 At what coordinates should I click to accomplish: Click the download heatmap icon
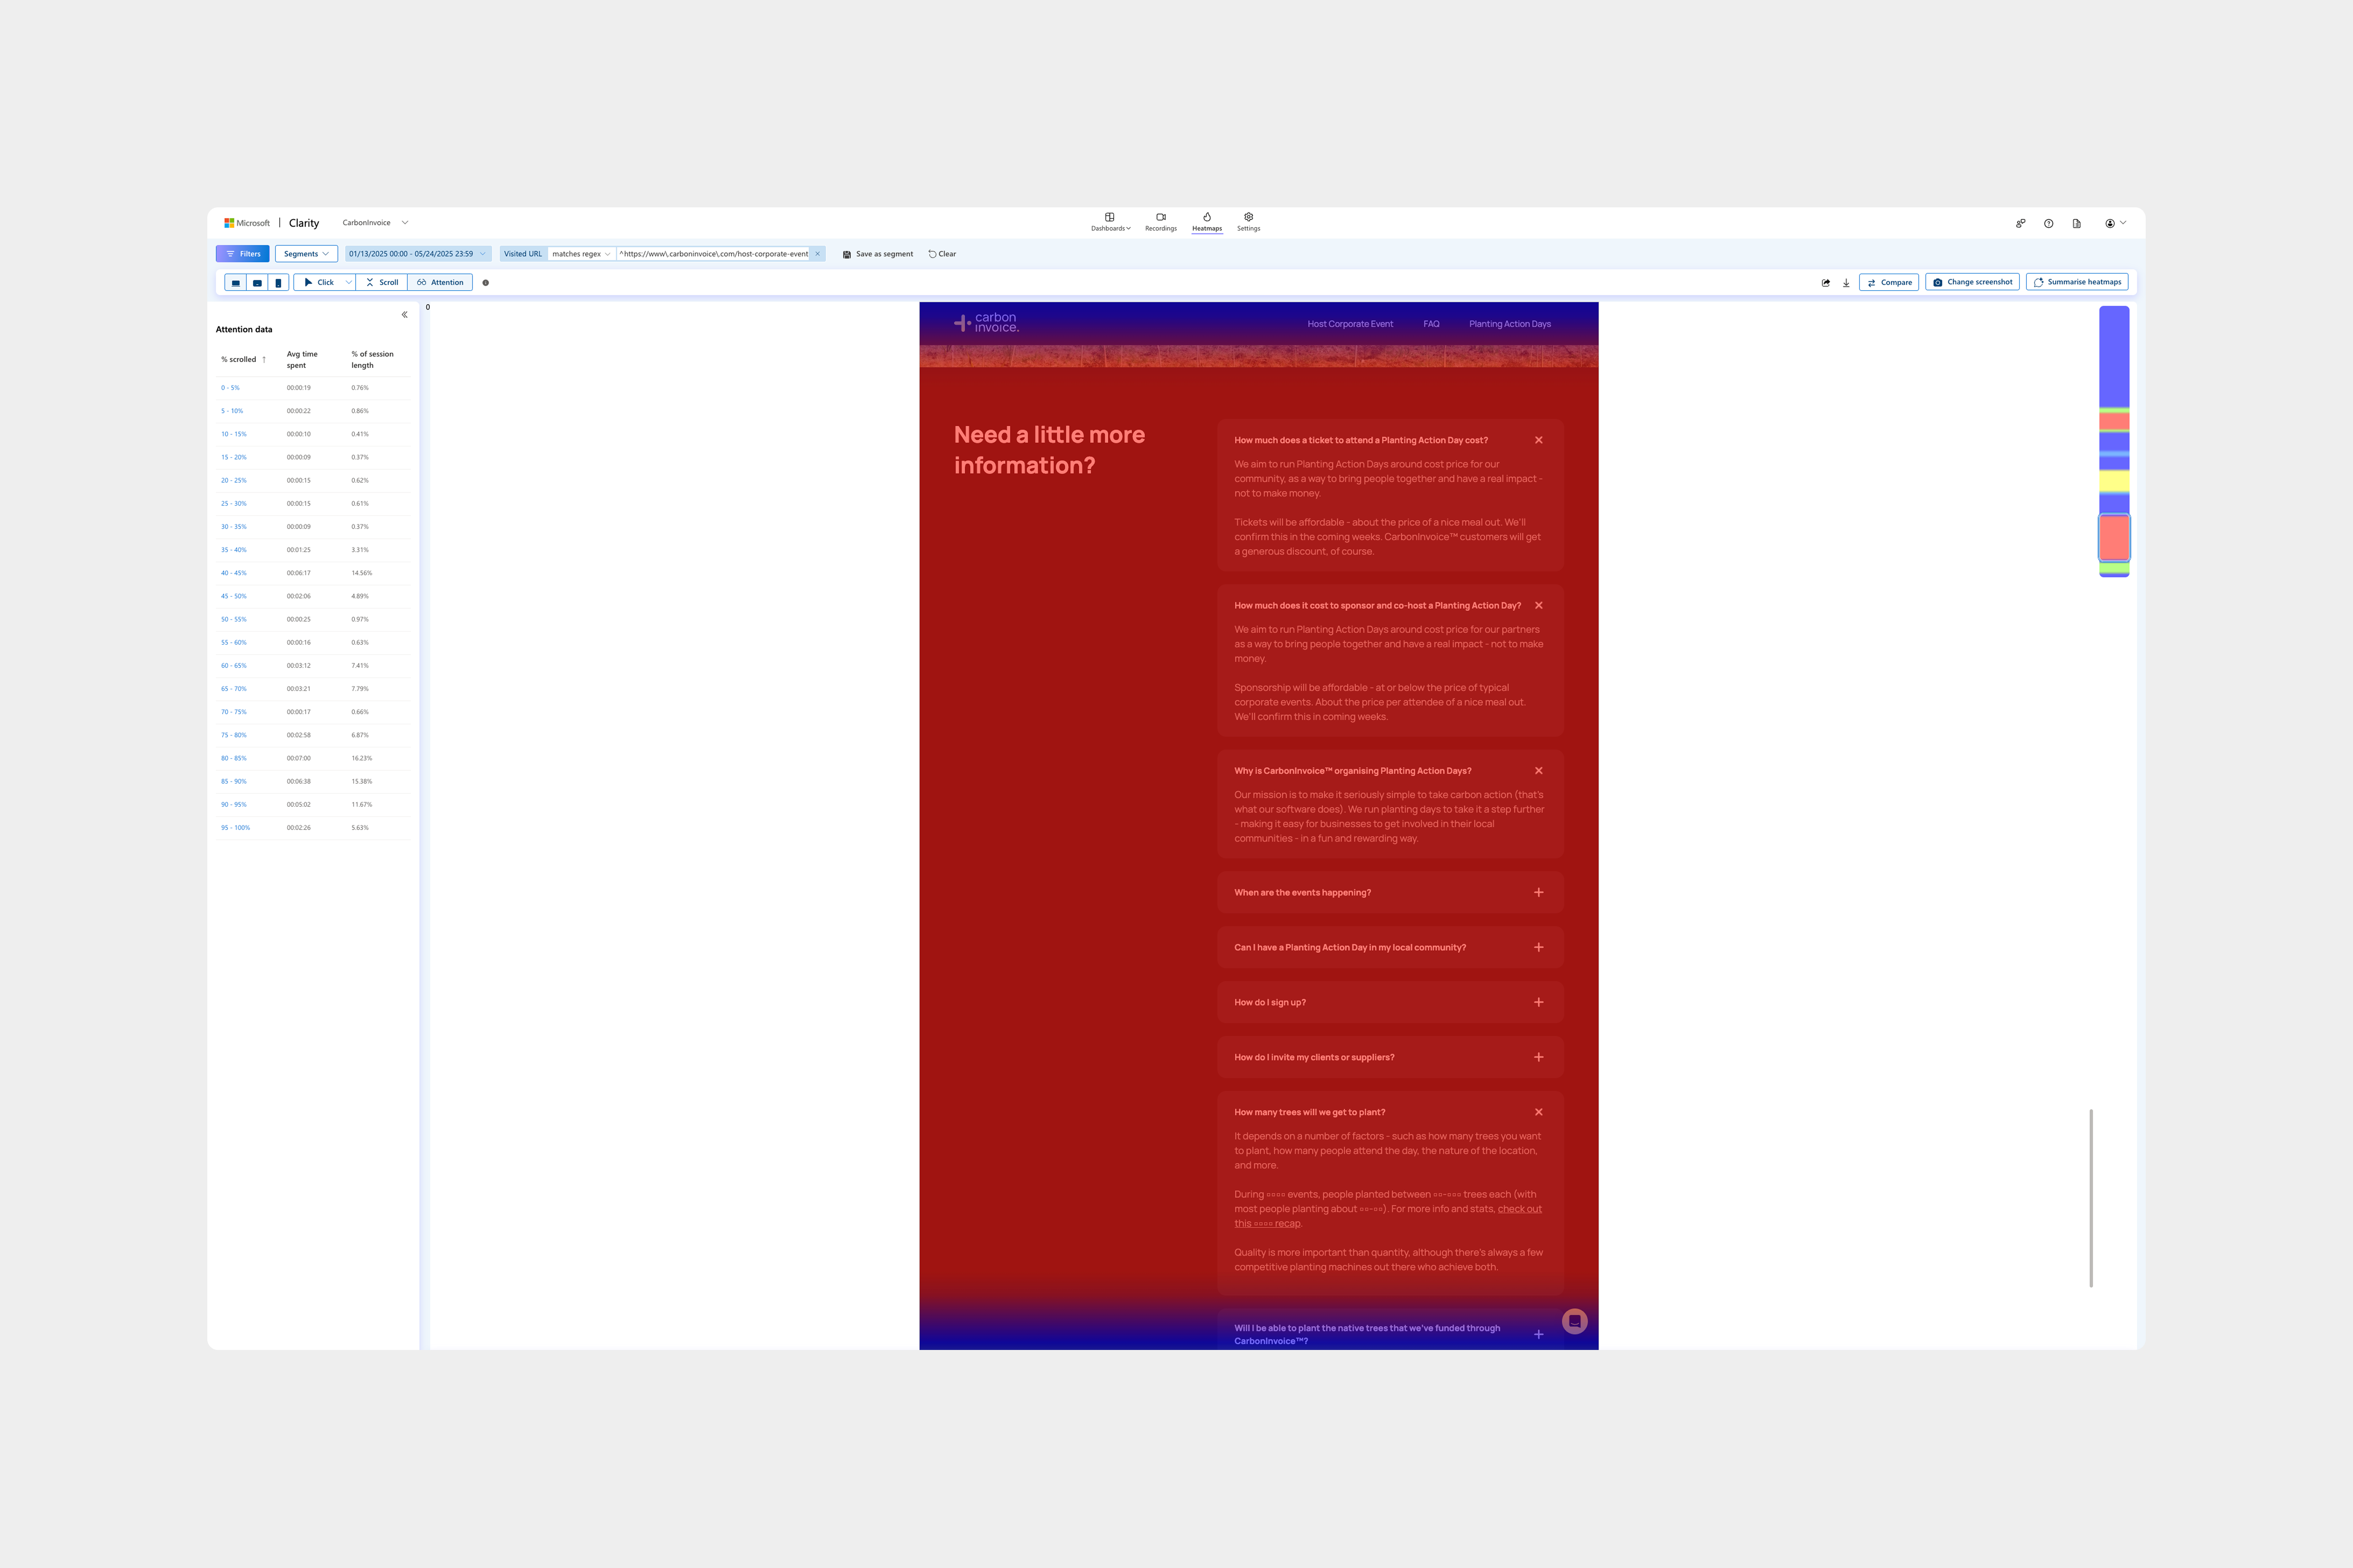pos(1846,283)
